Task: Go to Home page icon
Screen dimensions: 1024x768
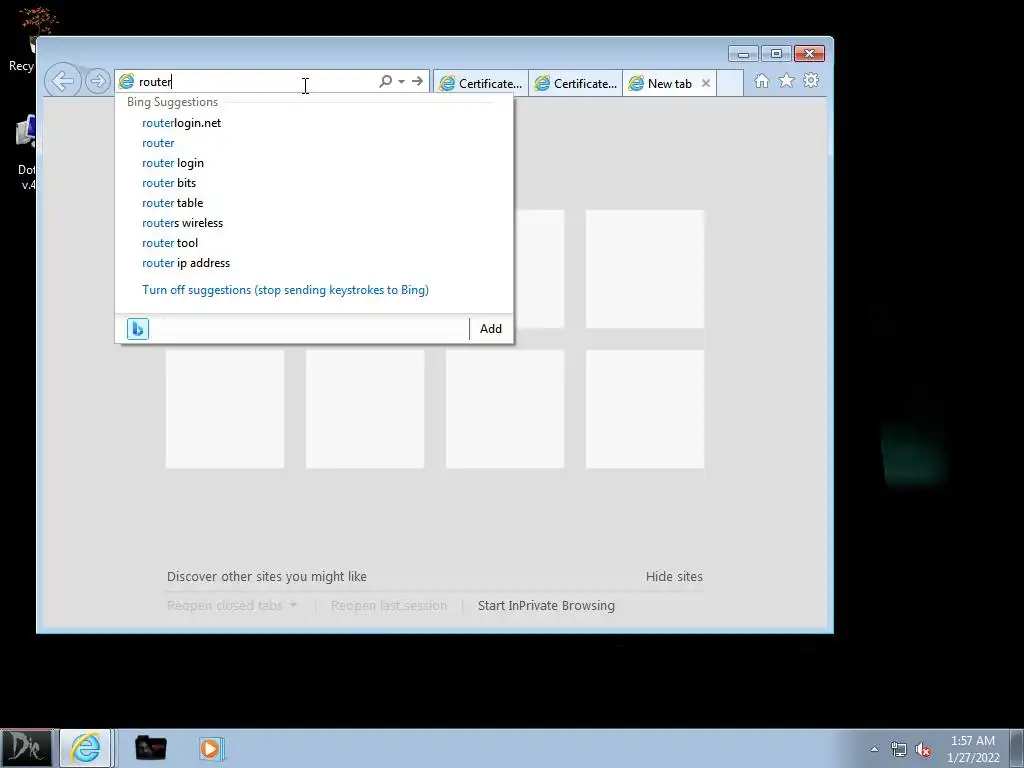Action: pos(761,80)
